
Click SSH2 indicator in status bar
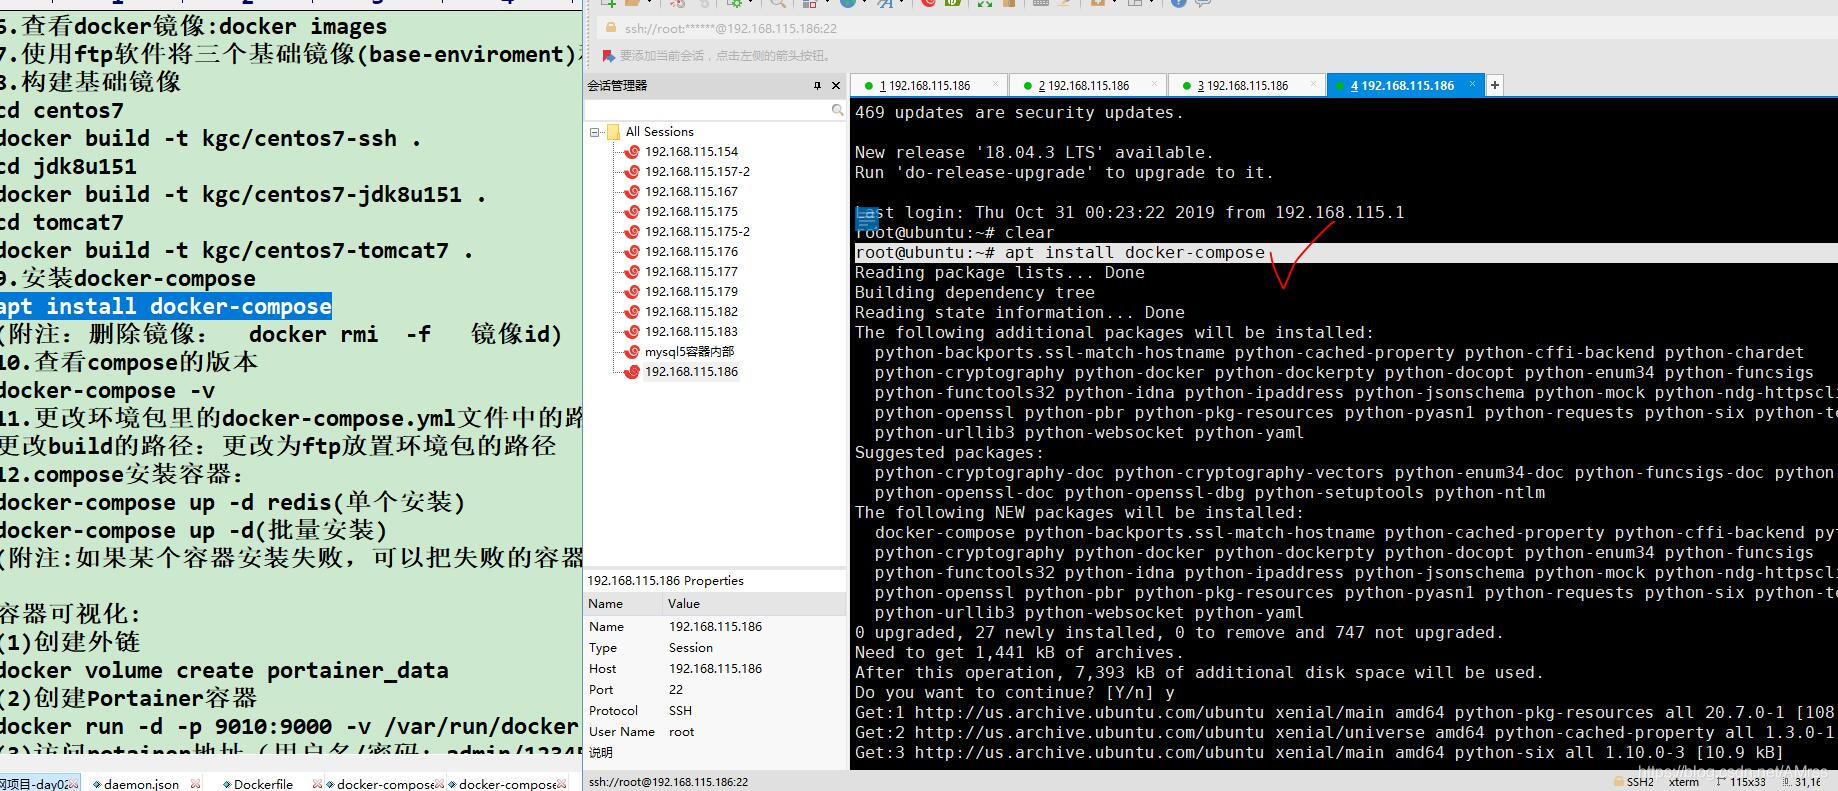(1633, 782)
